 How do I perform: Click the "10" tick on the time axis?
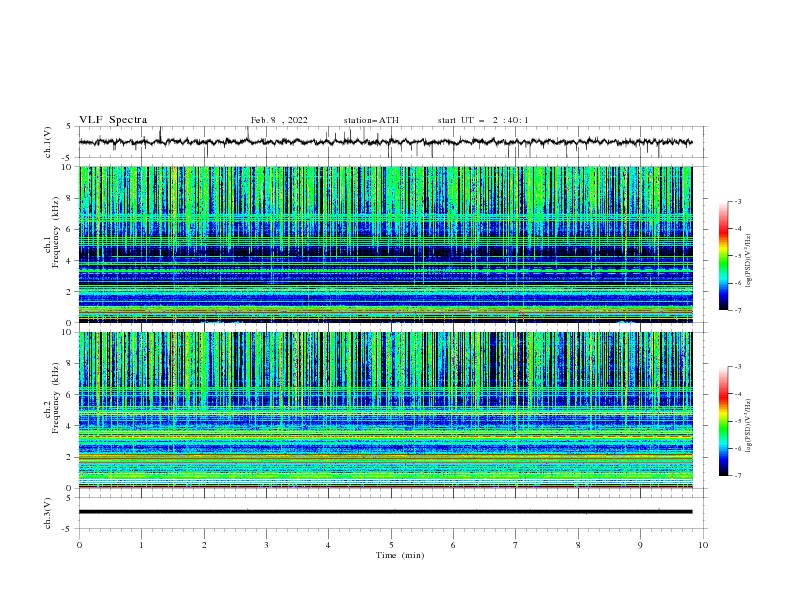703,545
